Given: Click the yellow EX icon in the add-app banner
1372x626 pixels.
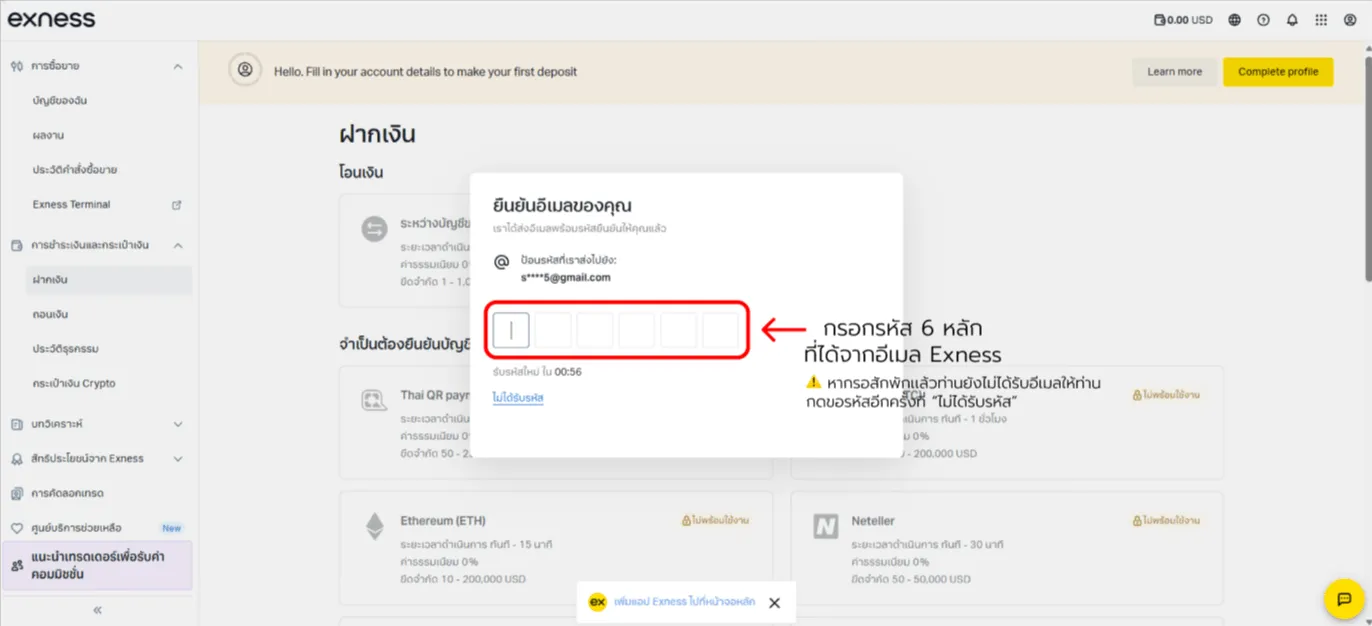Looking at the screenshot, I should point(597,602).
